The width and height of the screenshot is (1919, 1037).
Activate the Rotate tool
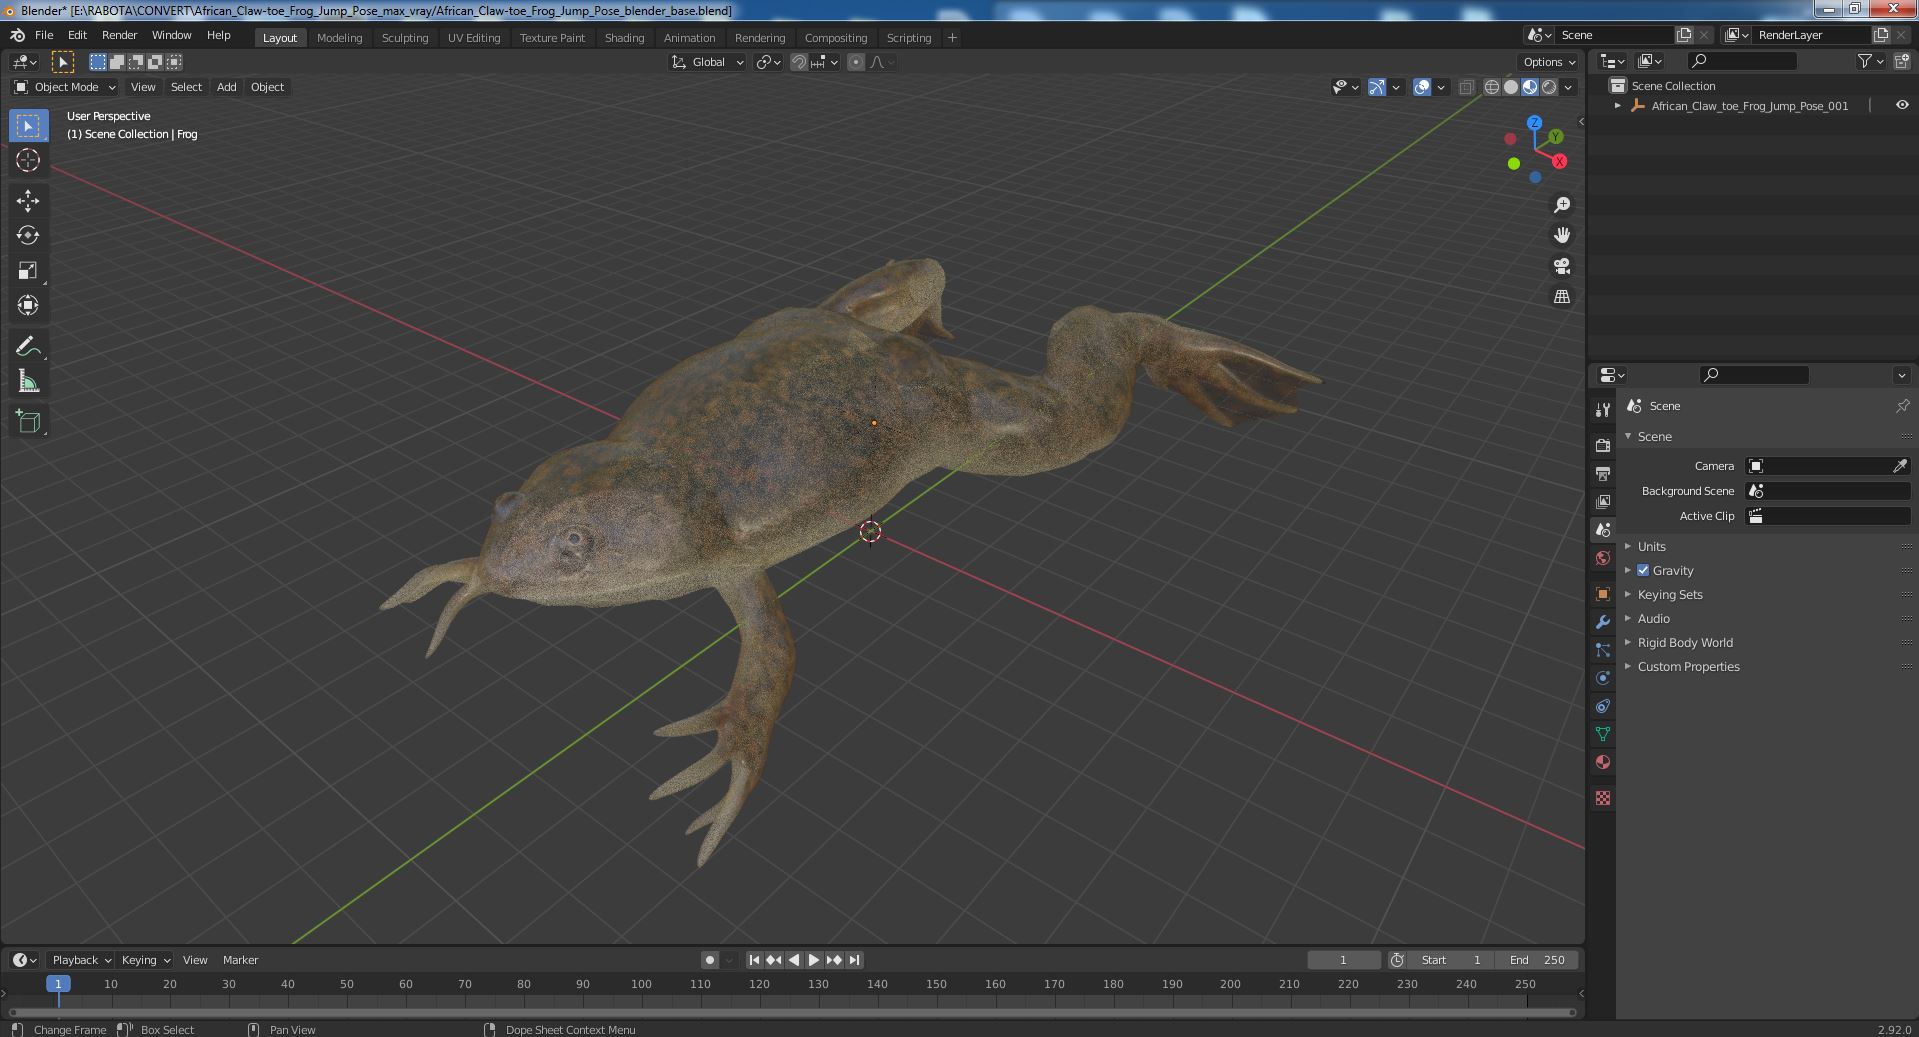pos(28,236)
